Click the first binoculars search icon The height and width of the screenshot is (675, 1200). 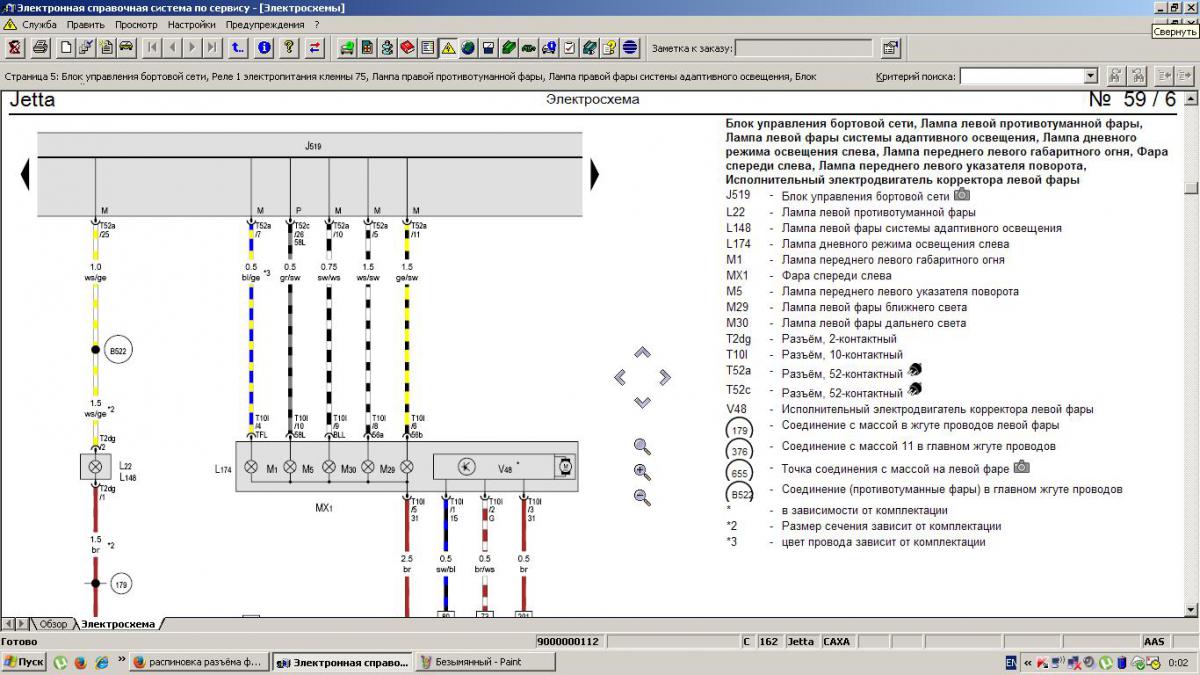point(1115,76)
